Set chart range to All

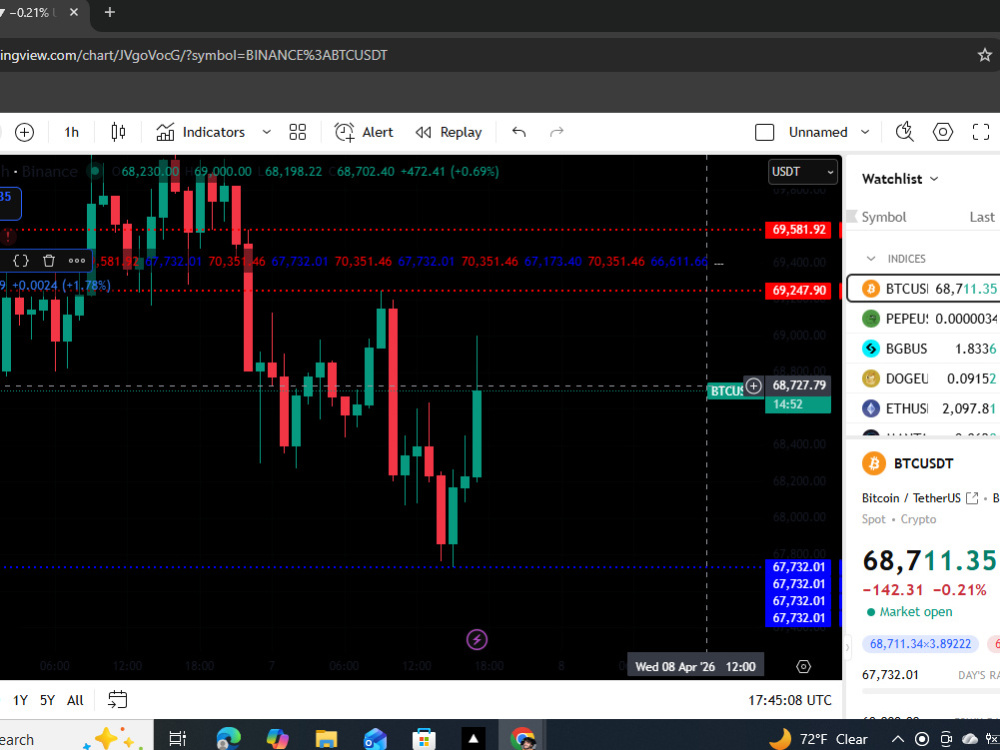click(x=75, y=700)
